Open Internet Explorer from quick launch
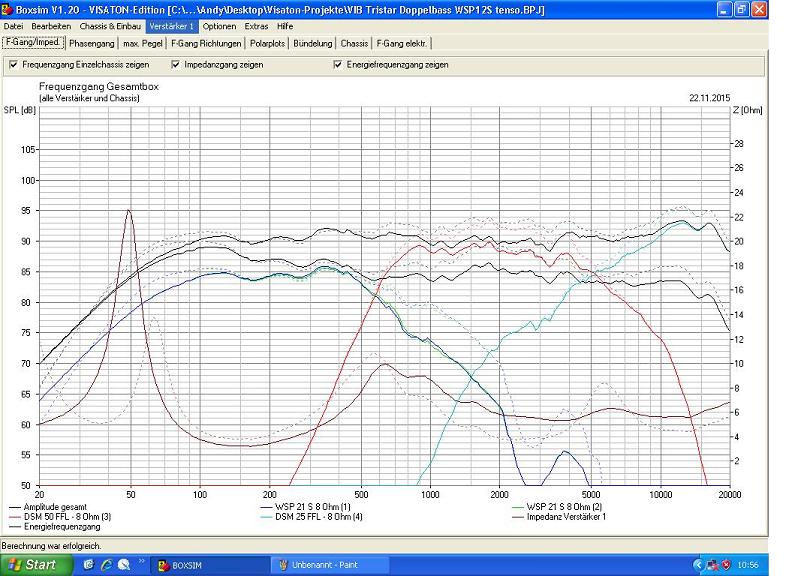The image size is (798, 576). (104, 565)
